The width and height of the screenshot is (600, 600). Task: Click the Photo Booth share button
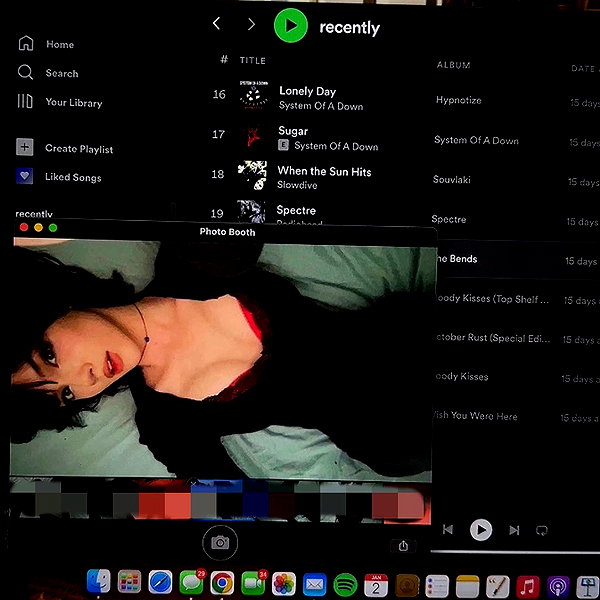click(403, 546)
